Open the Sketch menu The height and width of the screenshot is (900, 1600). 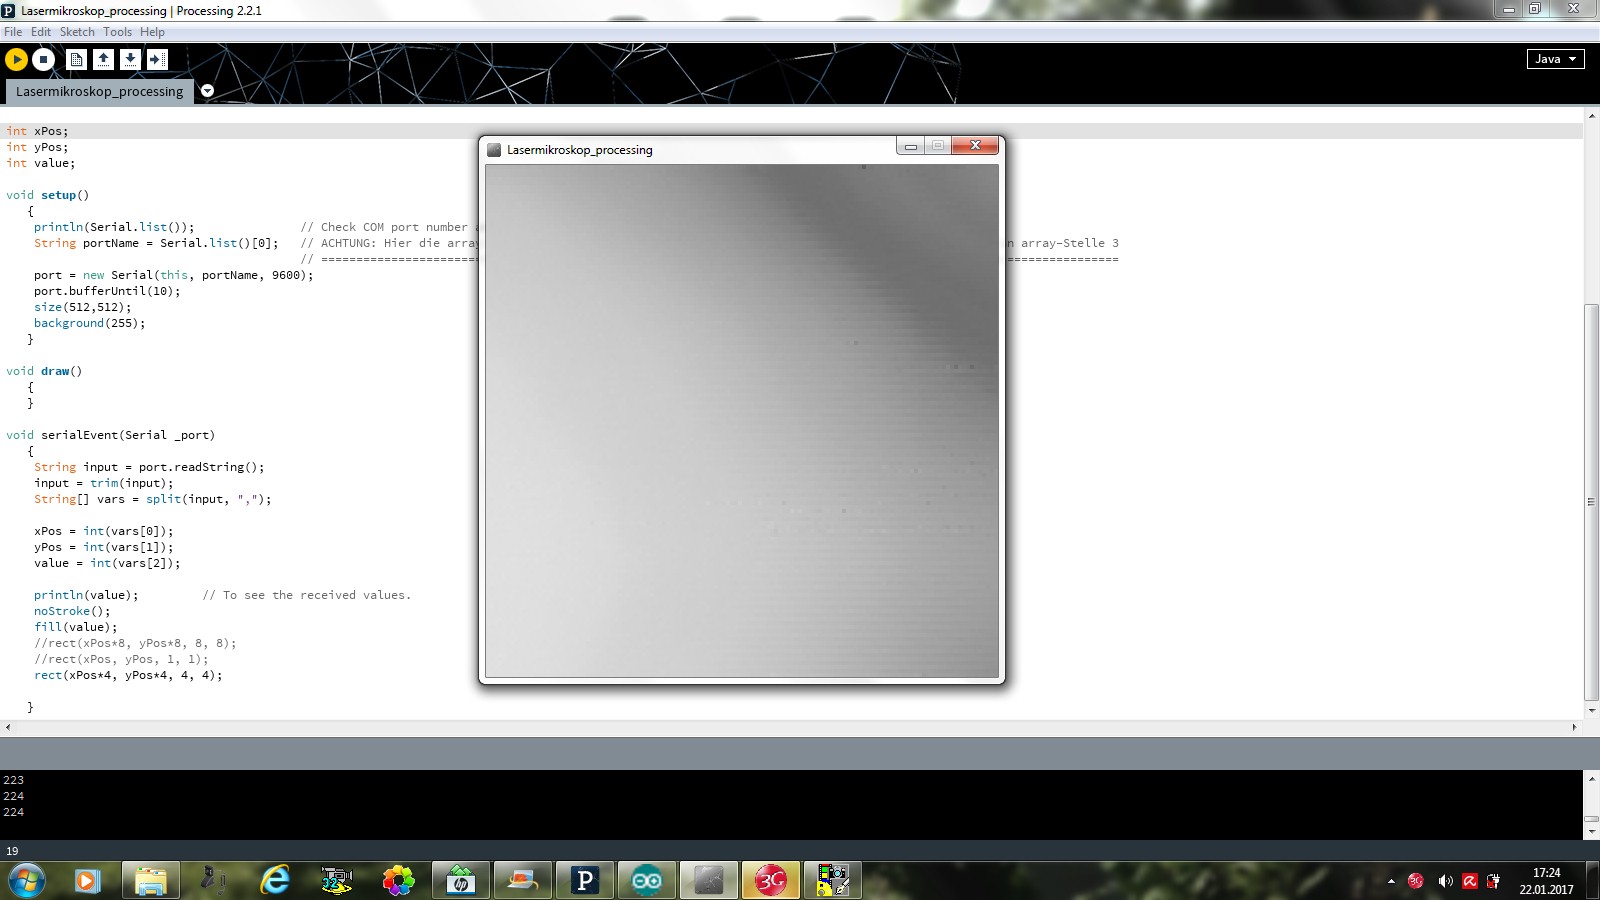click(x=77, y=32)
